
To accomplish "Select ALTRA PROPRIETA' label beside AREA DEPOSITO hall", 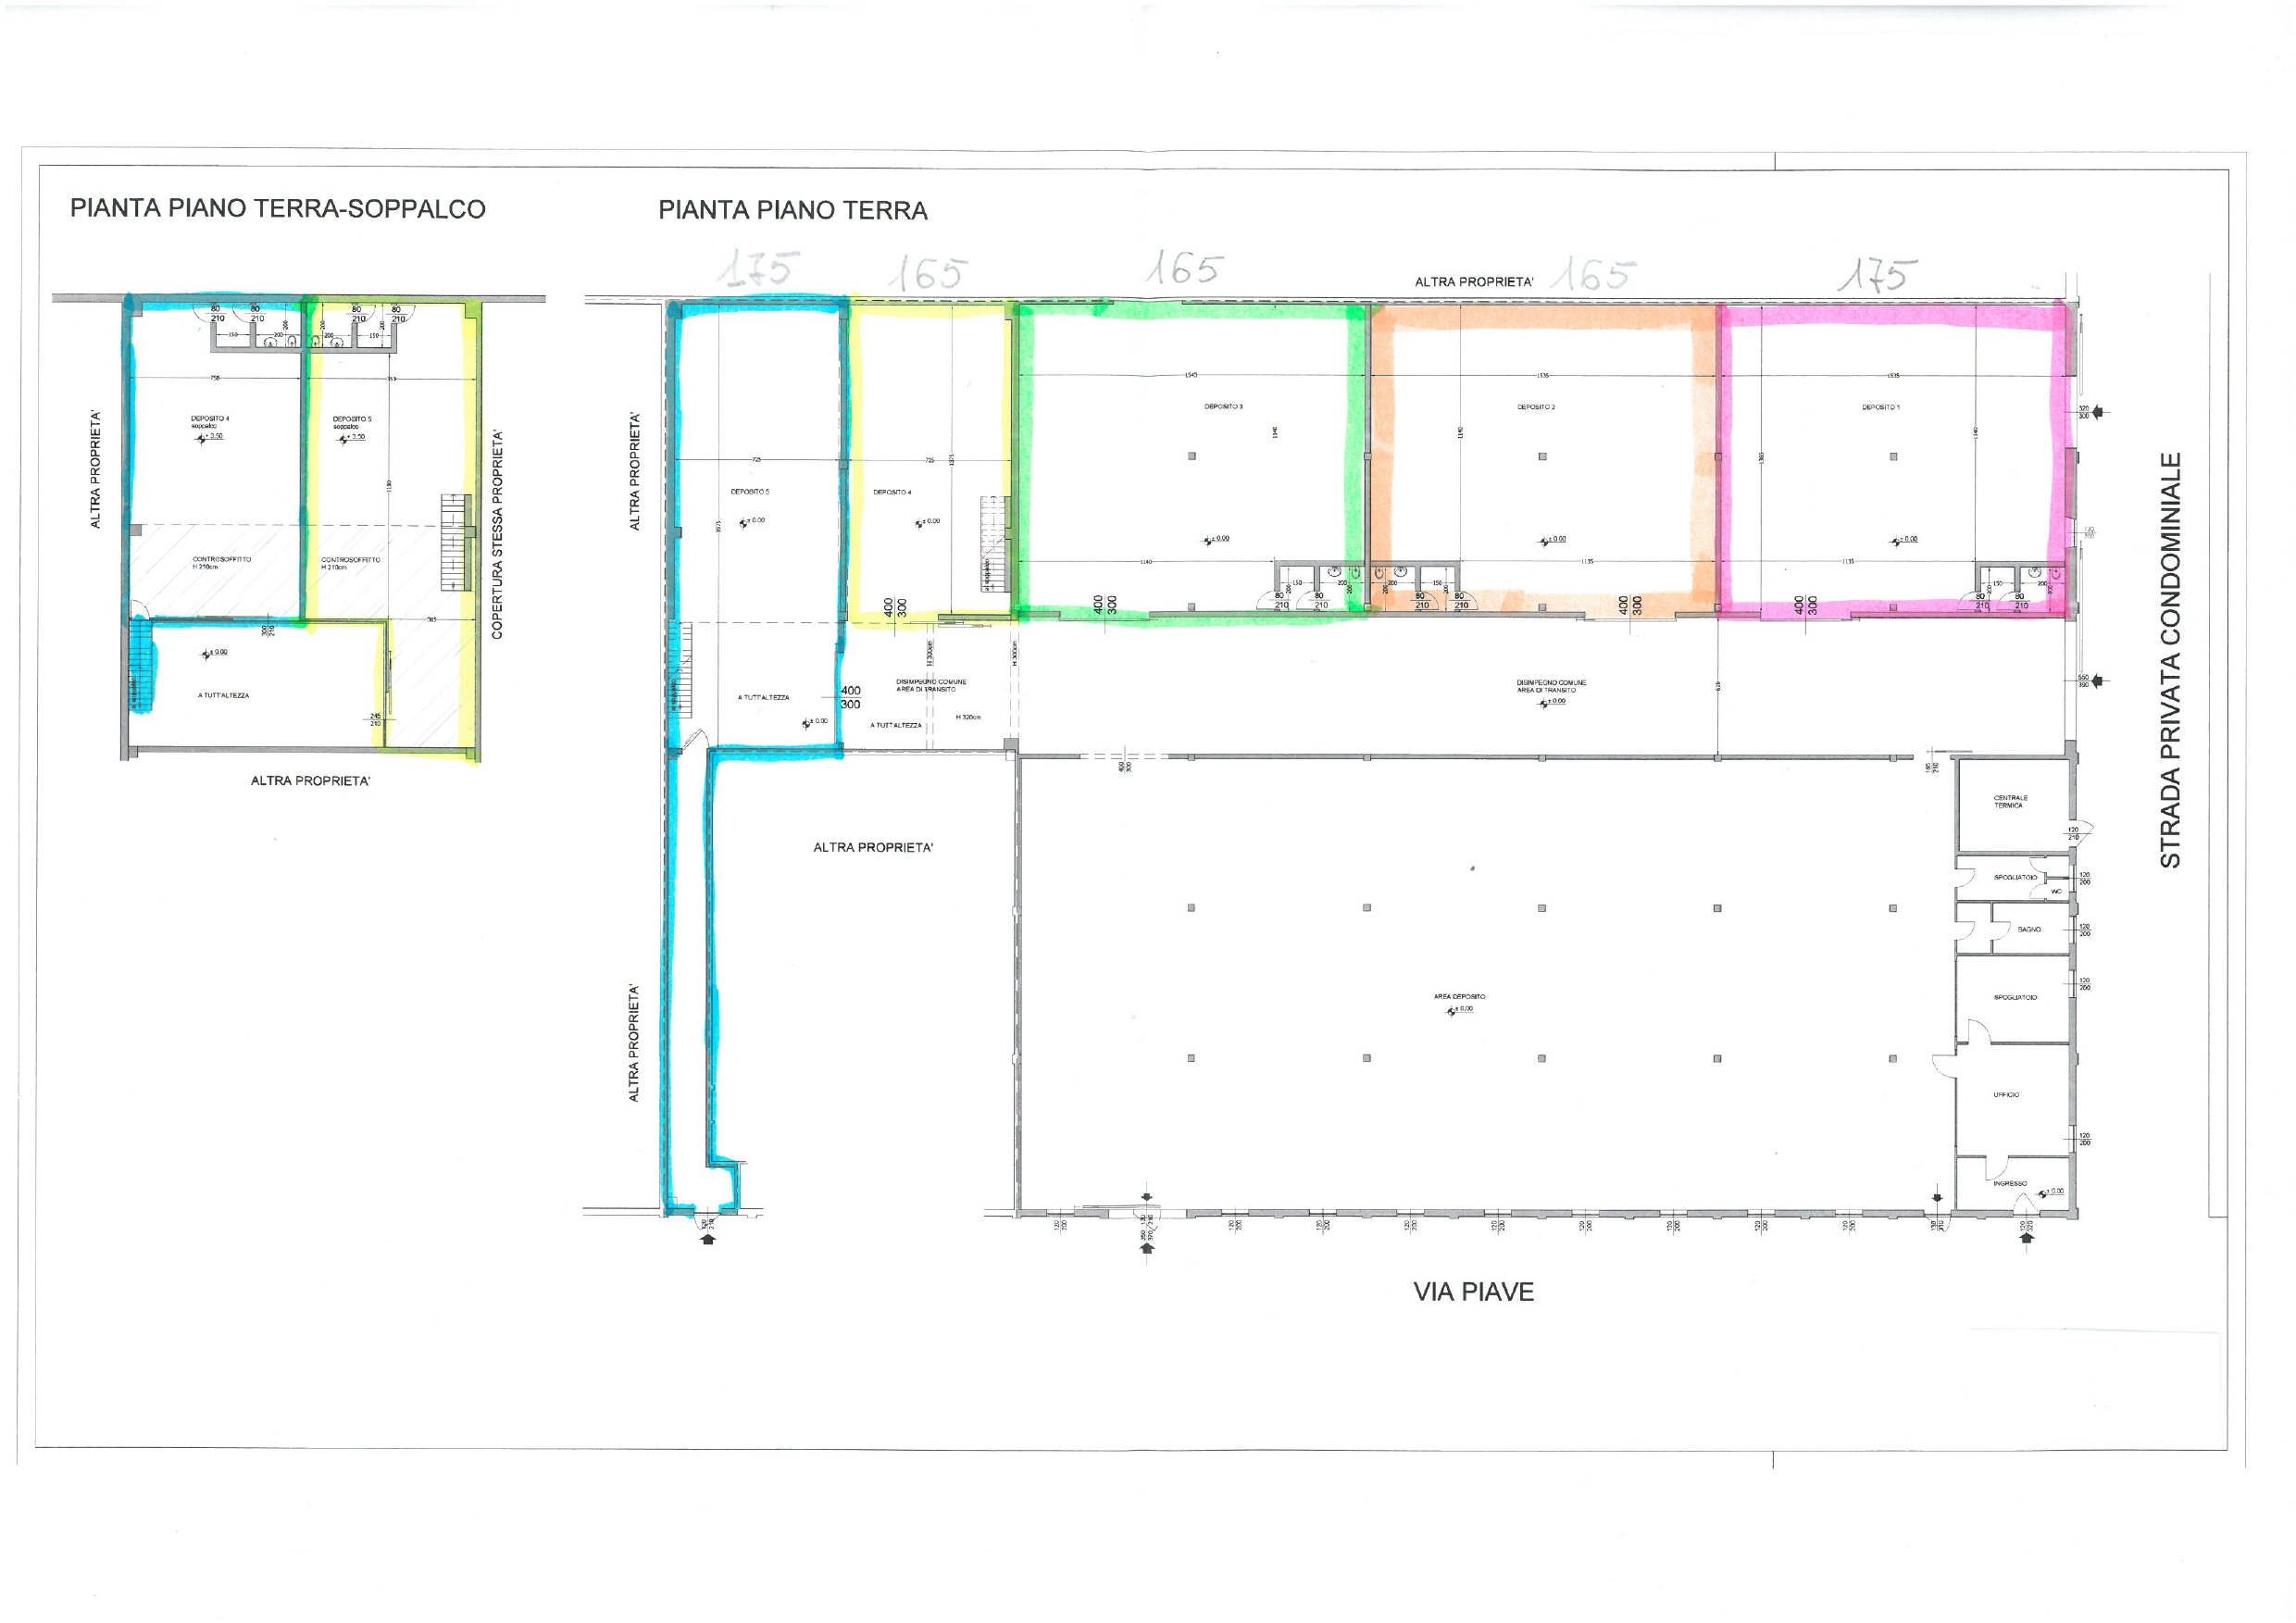I will [873, 847].
